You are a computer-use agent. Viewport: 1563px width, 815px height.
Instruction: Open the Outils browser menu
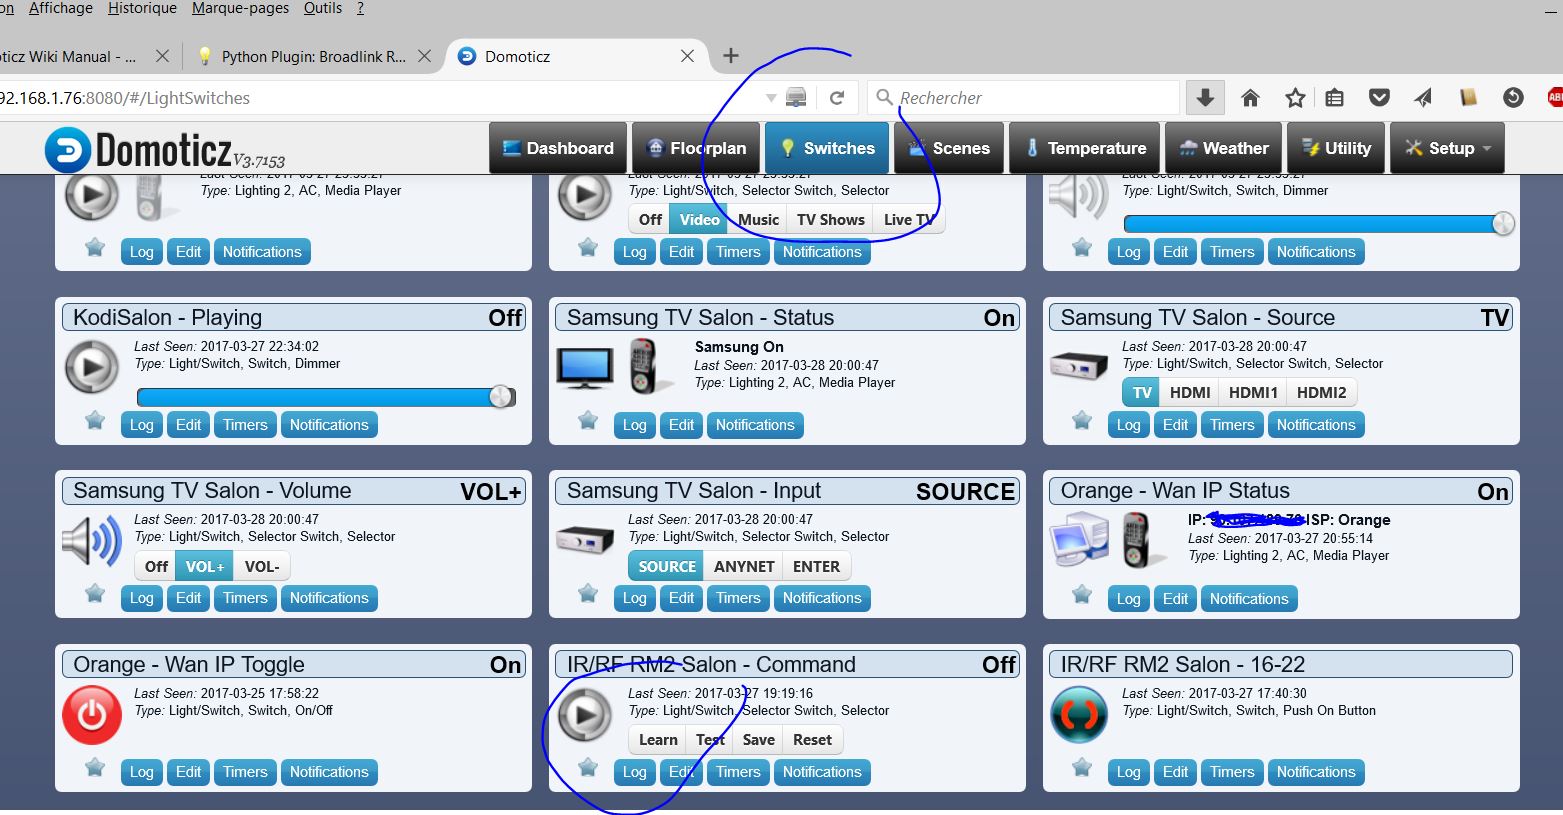click(322, 8)
